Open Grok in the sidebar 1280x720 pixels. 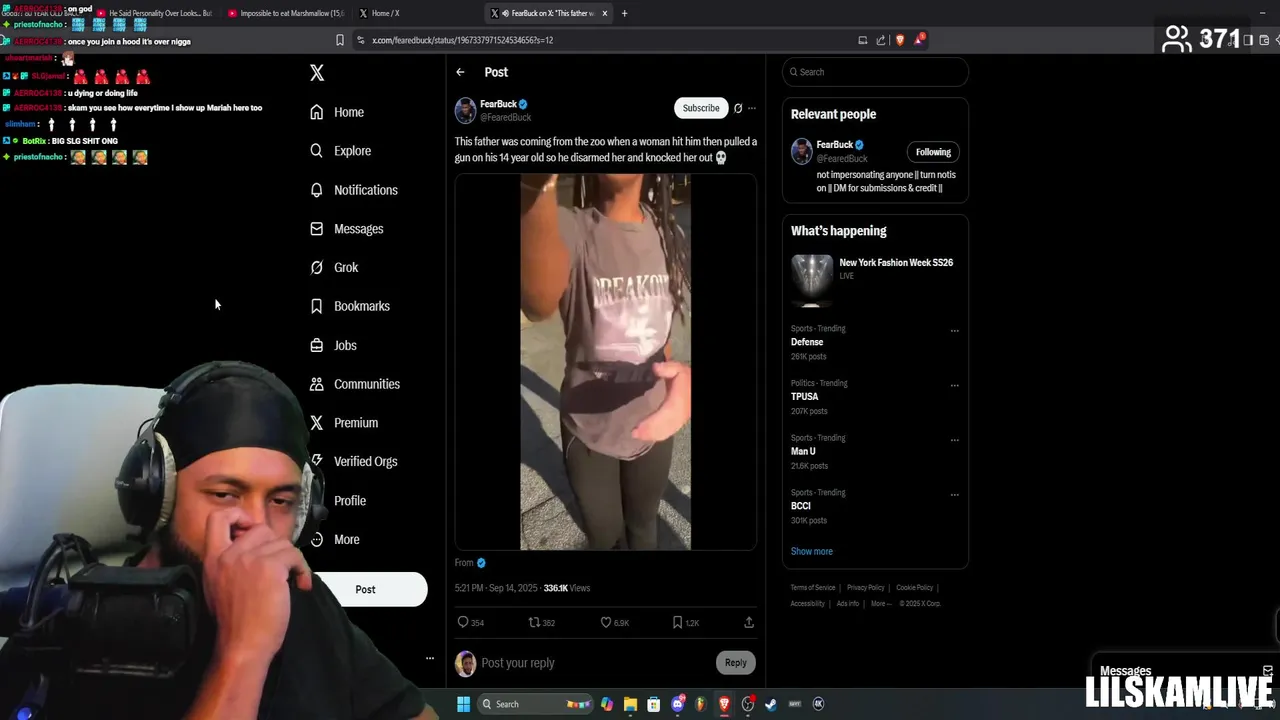(333, 267)
